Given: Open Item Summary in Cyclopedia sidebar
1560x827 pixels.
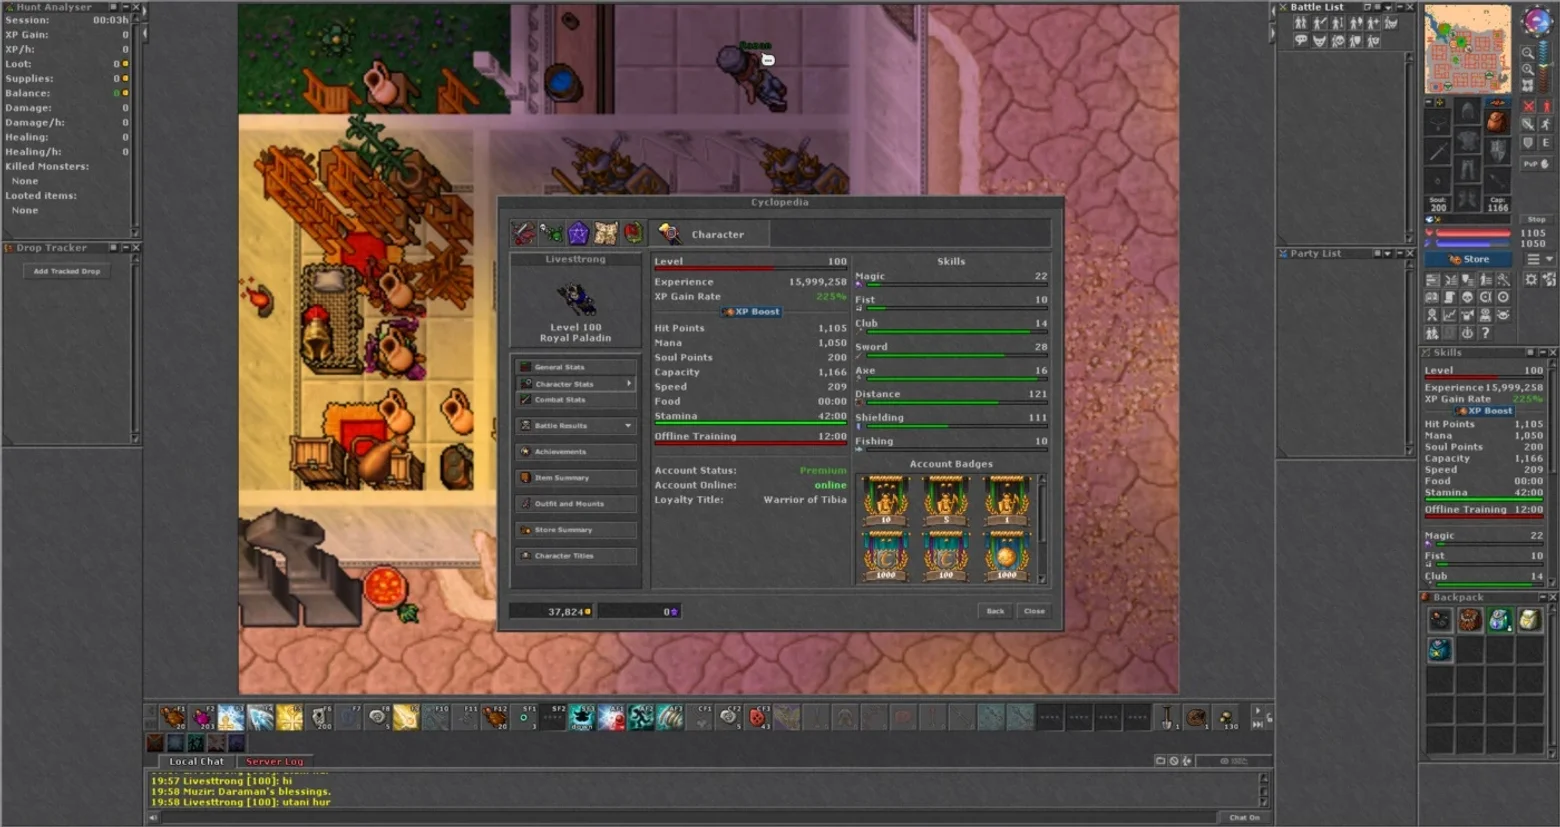Looking at the screenshot, I should pos(576,478).
